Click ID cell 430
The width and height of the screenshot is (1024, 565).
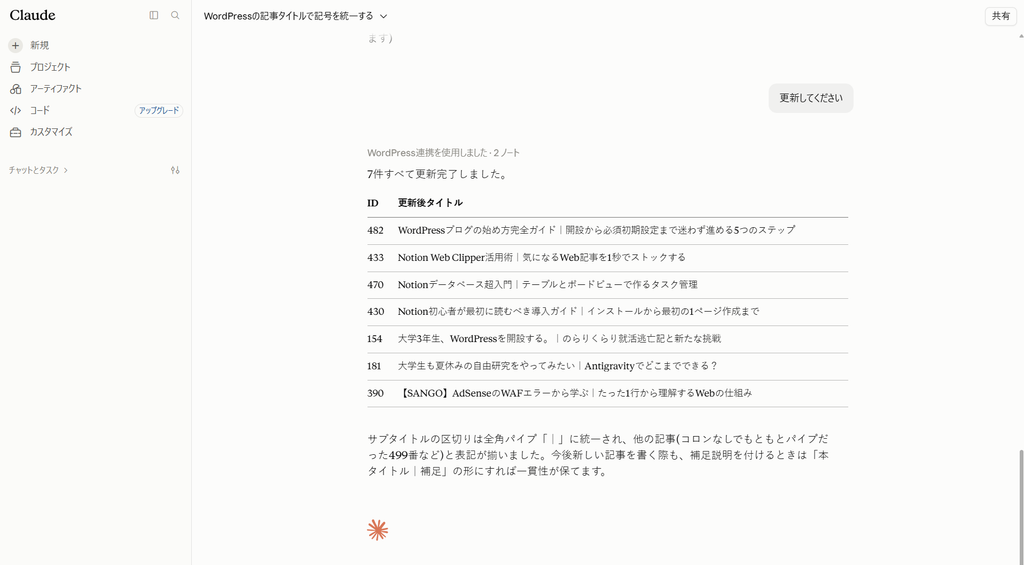tap(376, 312)
